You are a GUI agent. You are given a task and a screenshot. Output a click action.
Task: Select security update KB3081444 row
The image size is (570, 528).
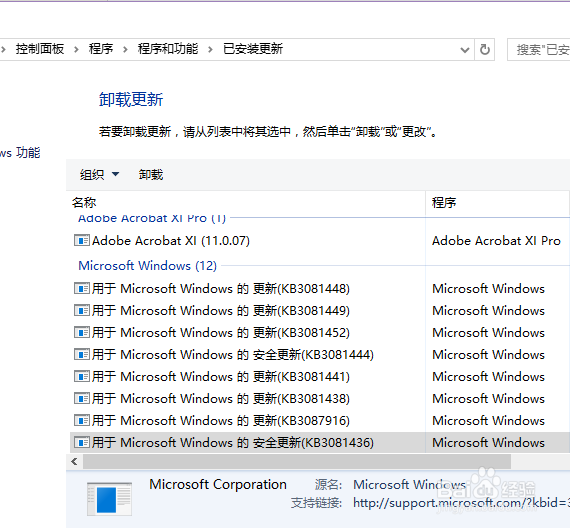320,354
